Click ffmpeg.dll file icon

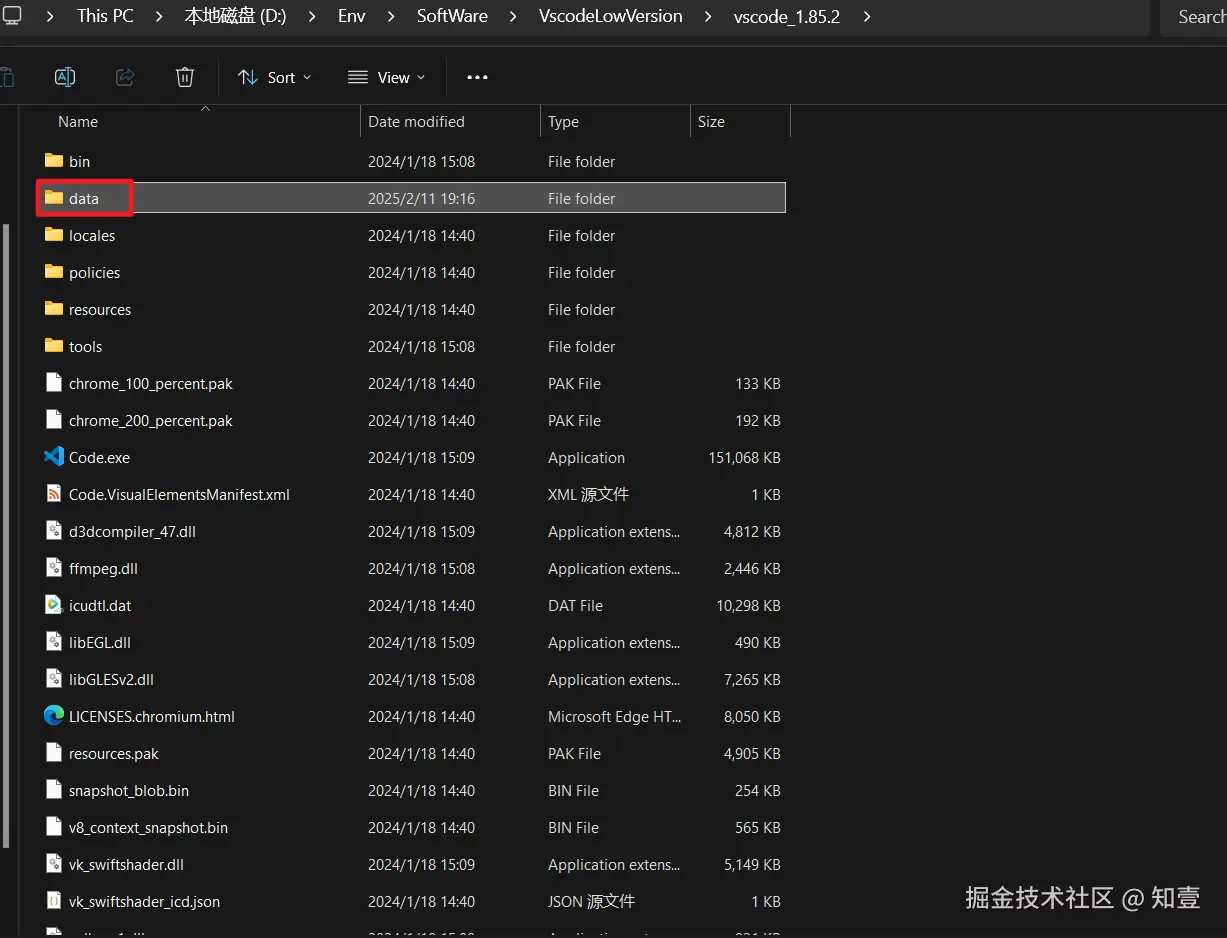click(x=54, y=568)
